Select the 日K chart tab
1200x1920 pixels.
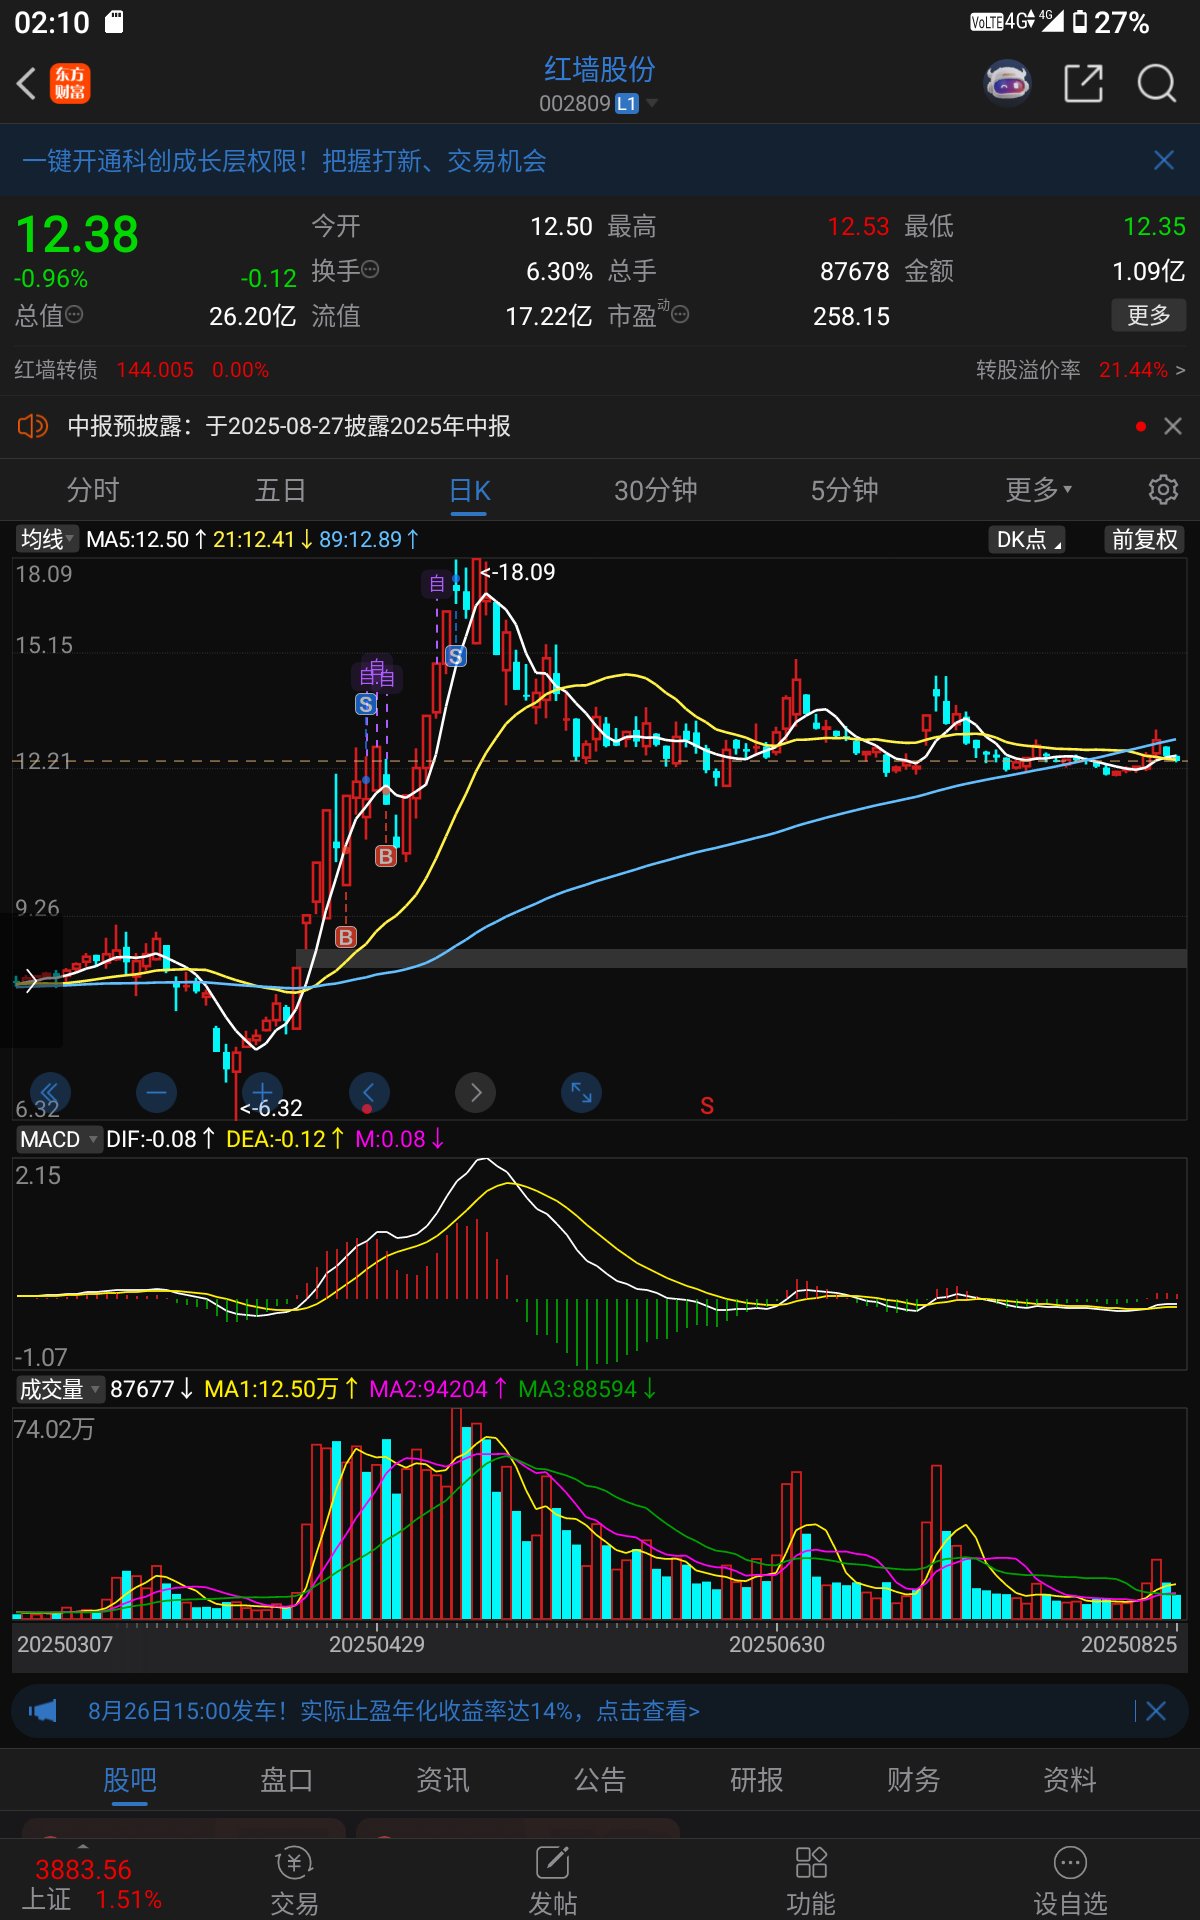pyautogui.click(x=469, y=491)
